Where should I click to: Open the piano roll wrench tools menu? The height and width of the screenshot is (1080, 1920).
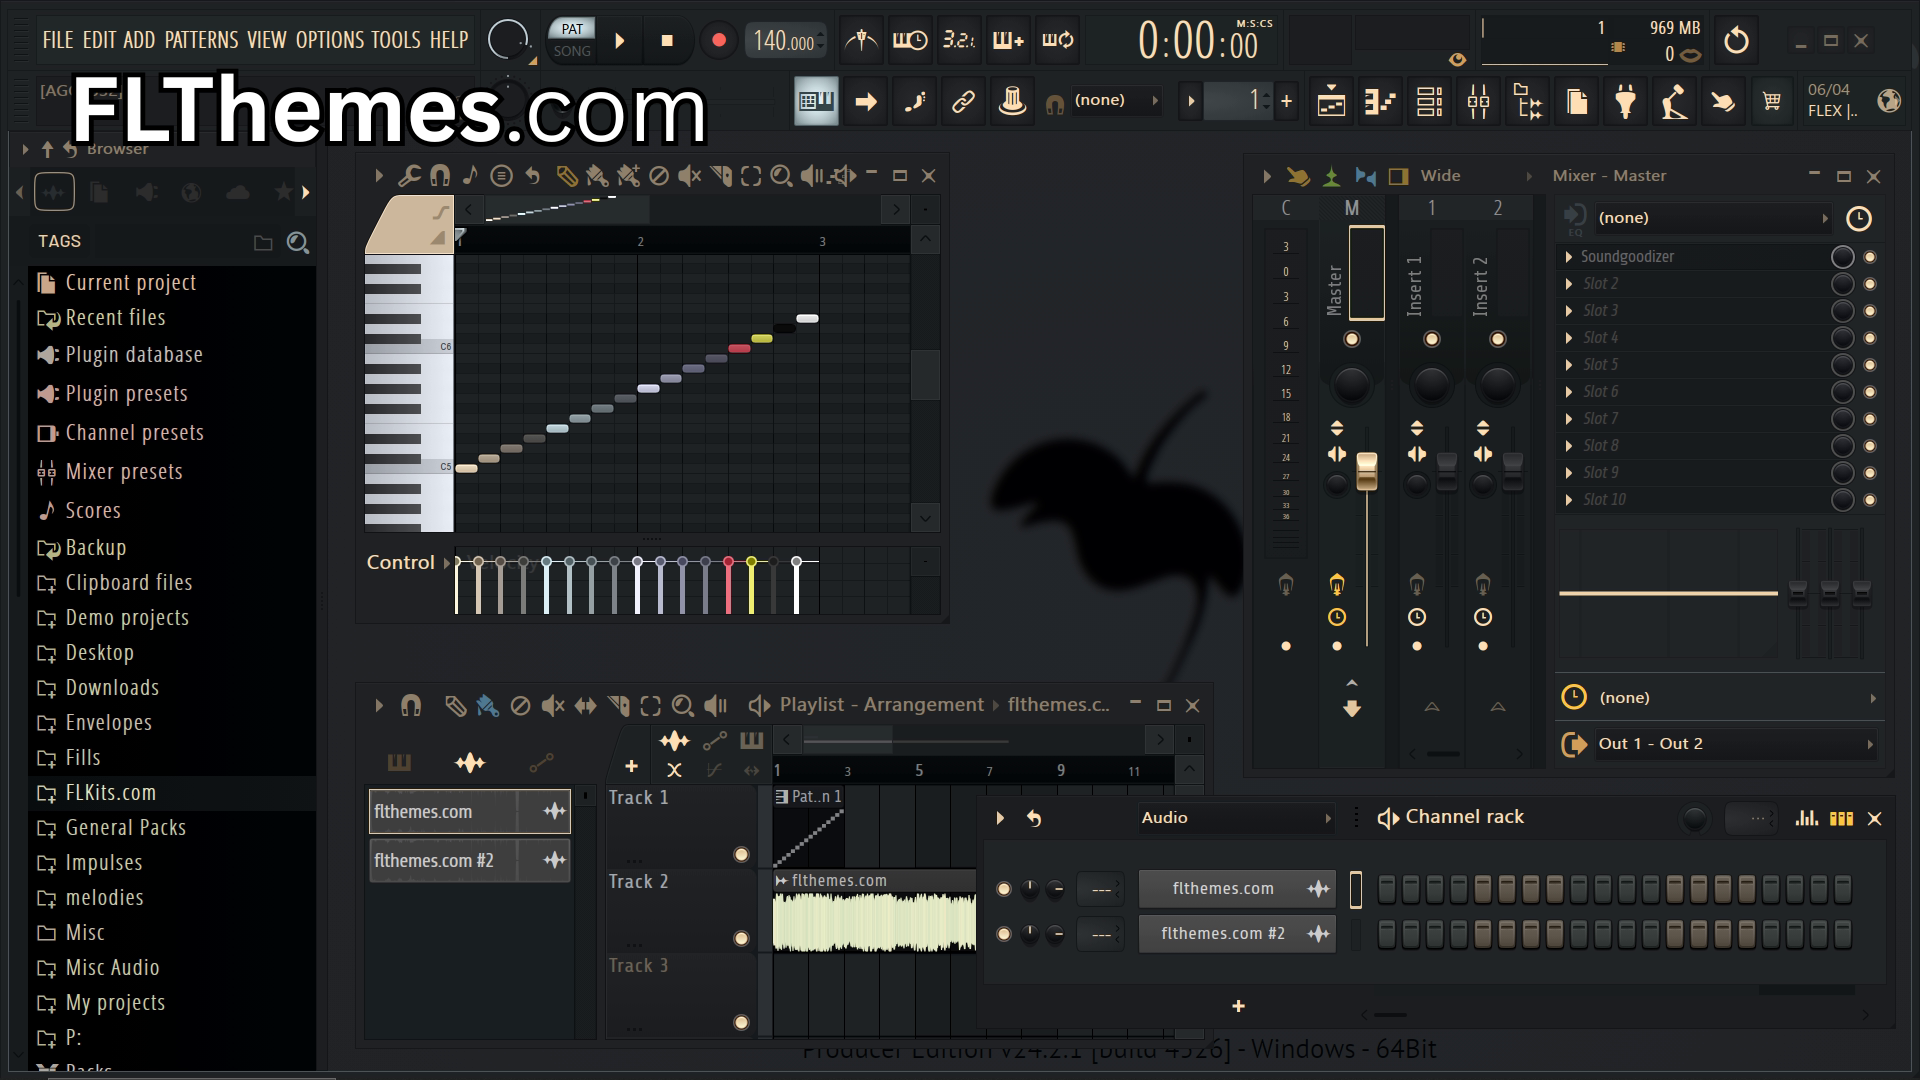click(409, 176)
